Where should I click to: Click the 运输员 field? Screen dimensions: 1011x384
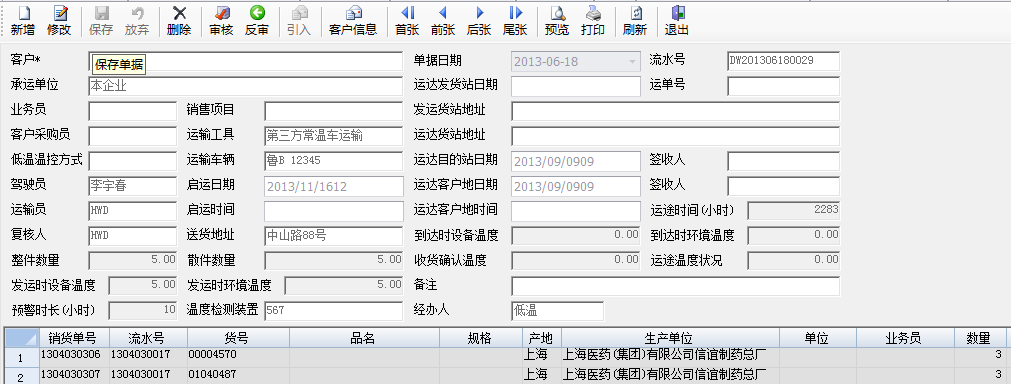pyautogui.click(x=132, y=210)
